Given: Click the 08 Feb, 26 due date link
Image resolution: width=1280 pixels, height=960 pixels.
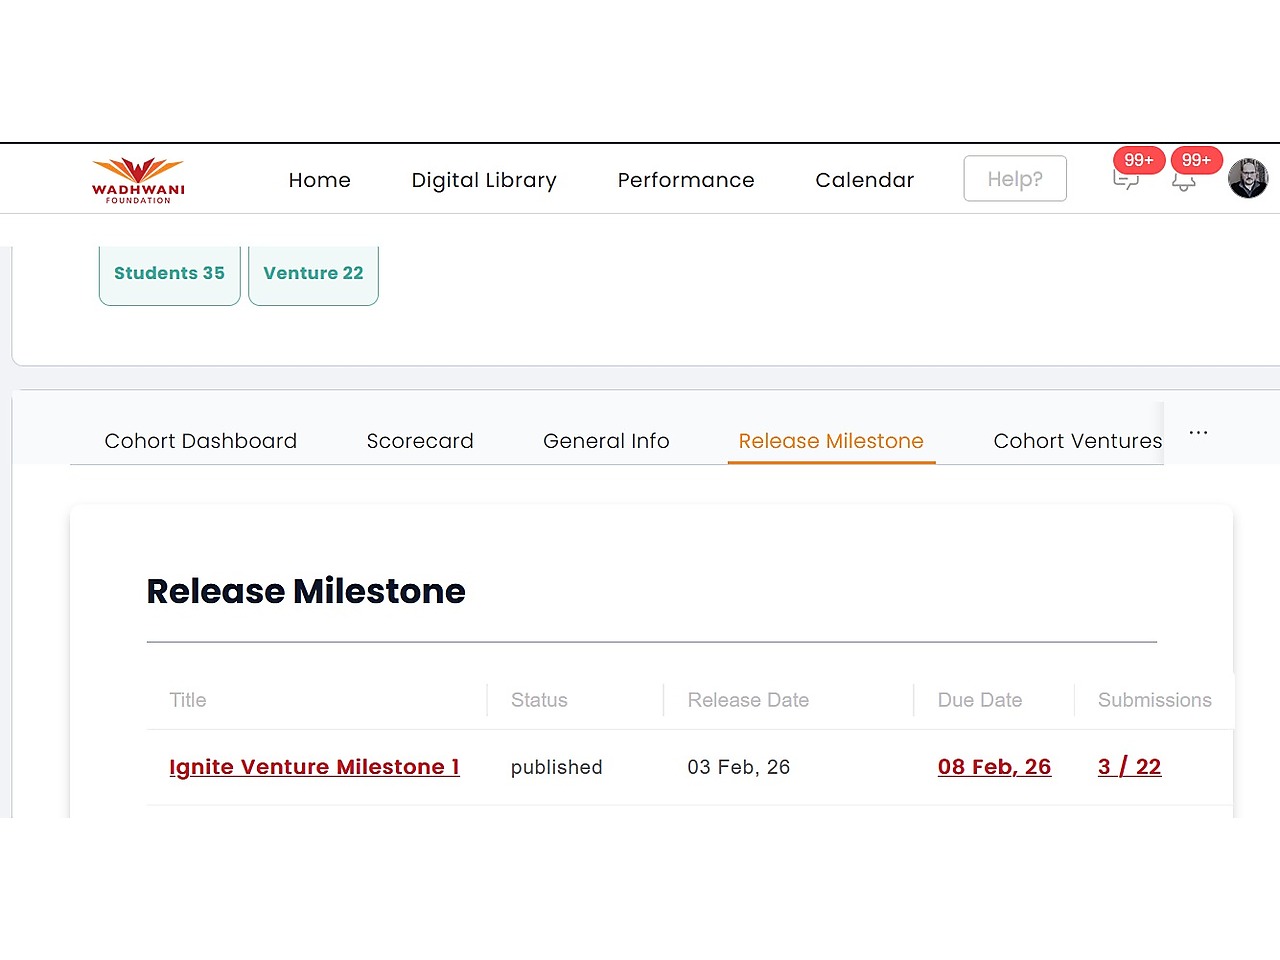Looking at the screenshot, I should click(994, 767).
